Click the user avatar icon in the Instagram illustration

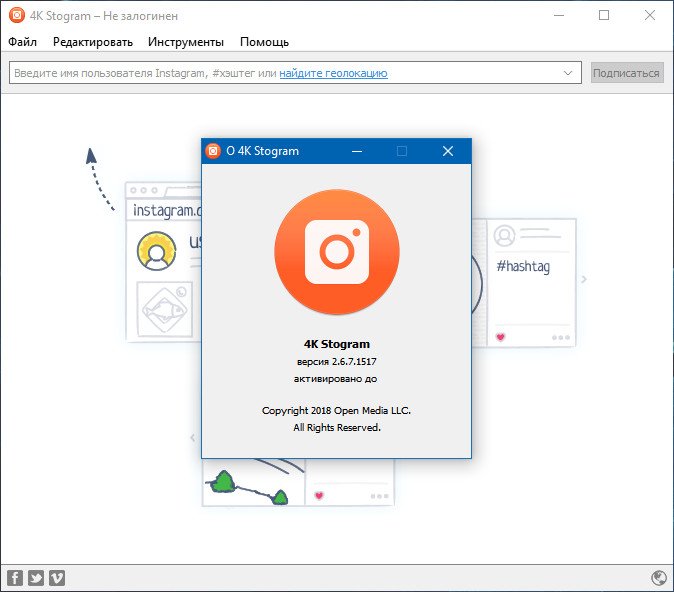(156, 251)
